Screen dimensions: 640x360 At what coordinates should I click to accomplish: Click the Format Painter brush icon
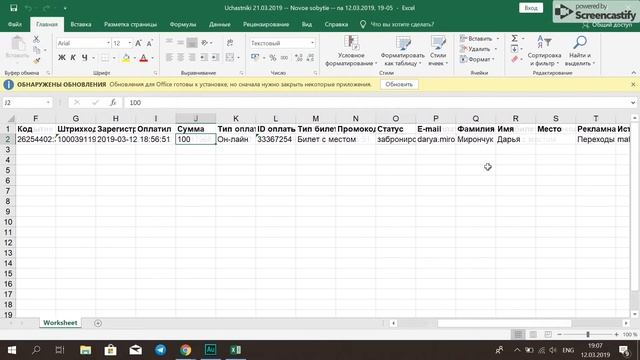tap(36, 61)
